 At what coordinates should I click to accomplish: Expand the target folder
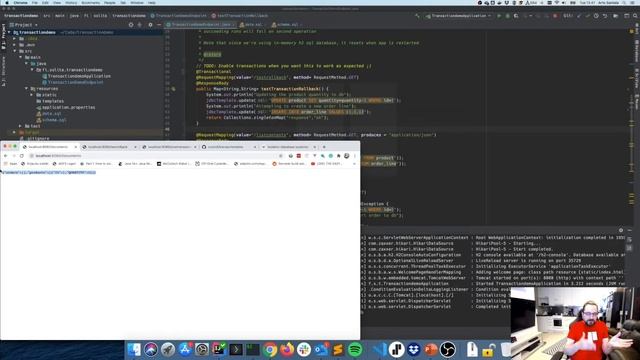click(15, 132)
